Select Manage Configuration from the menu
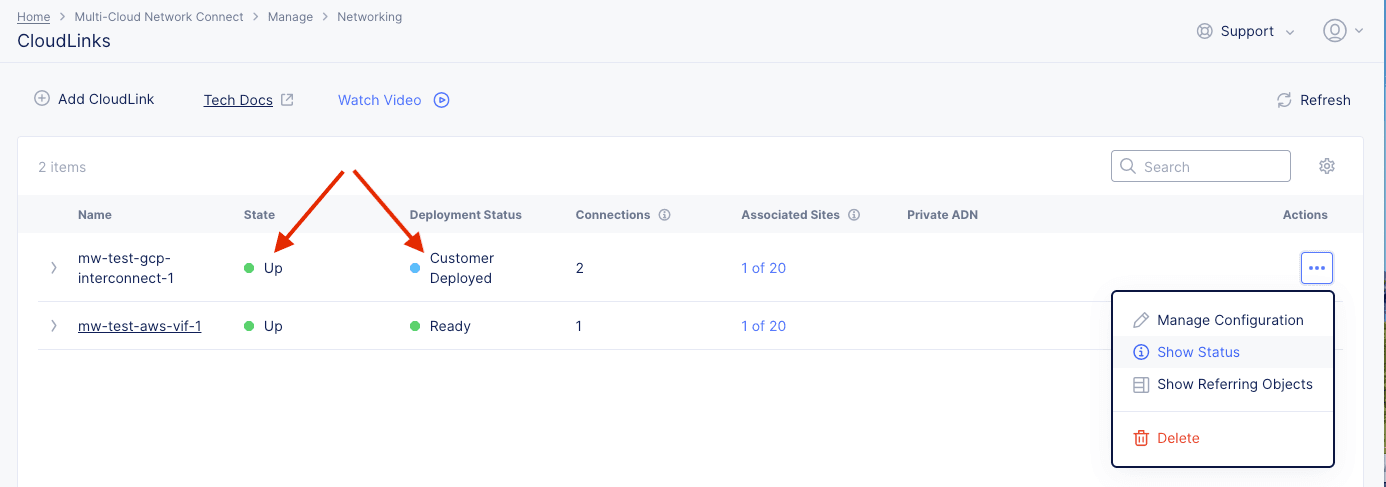The height and width of the screenshot is (487, 1386). point(1229,320)
